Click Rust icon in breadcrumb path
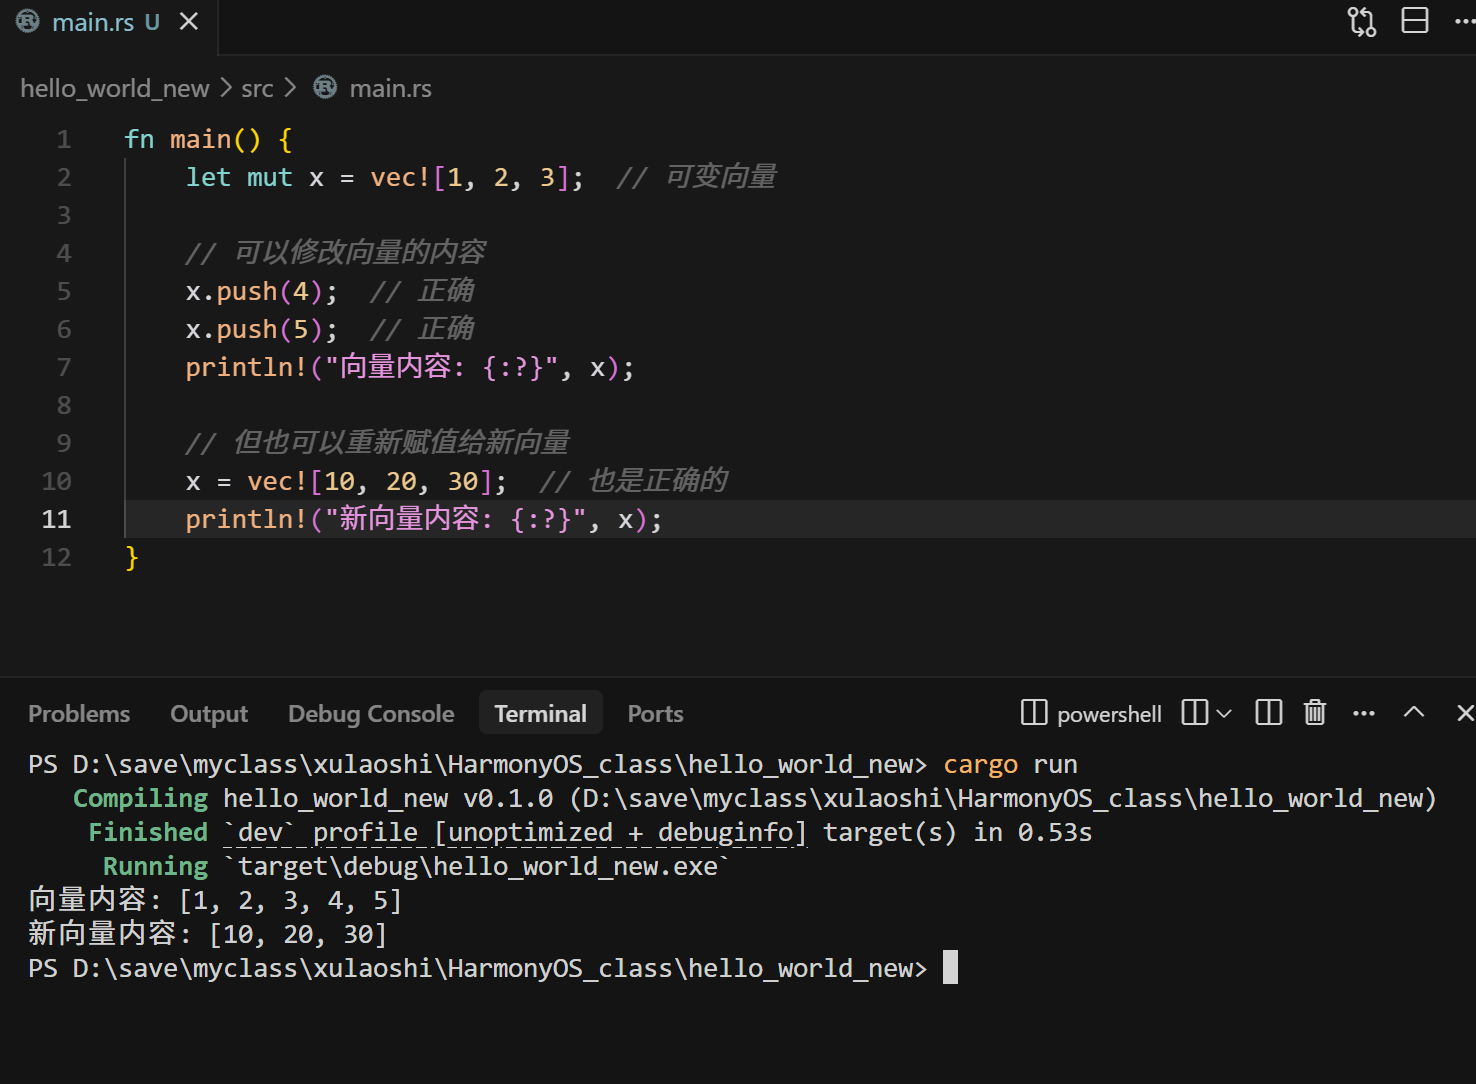Viewport: 1476px width, 1084px height. tap(325, 87)
